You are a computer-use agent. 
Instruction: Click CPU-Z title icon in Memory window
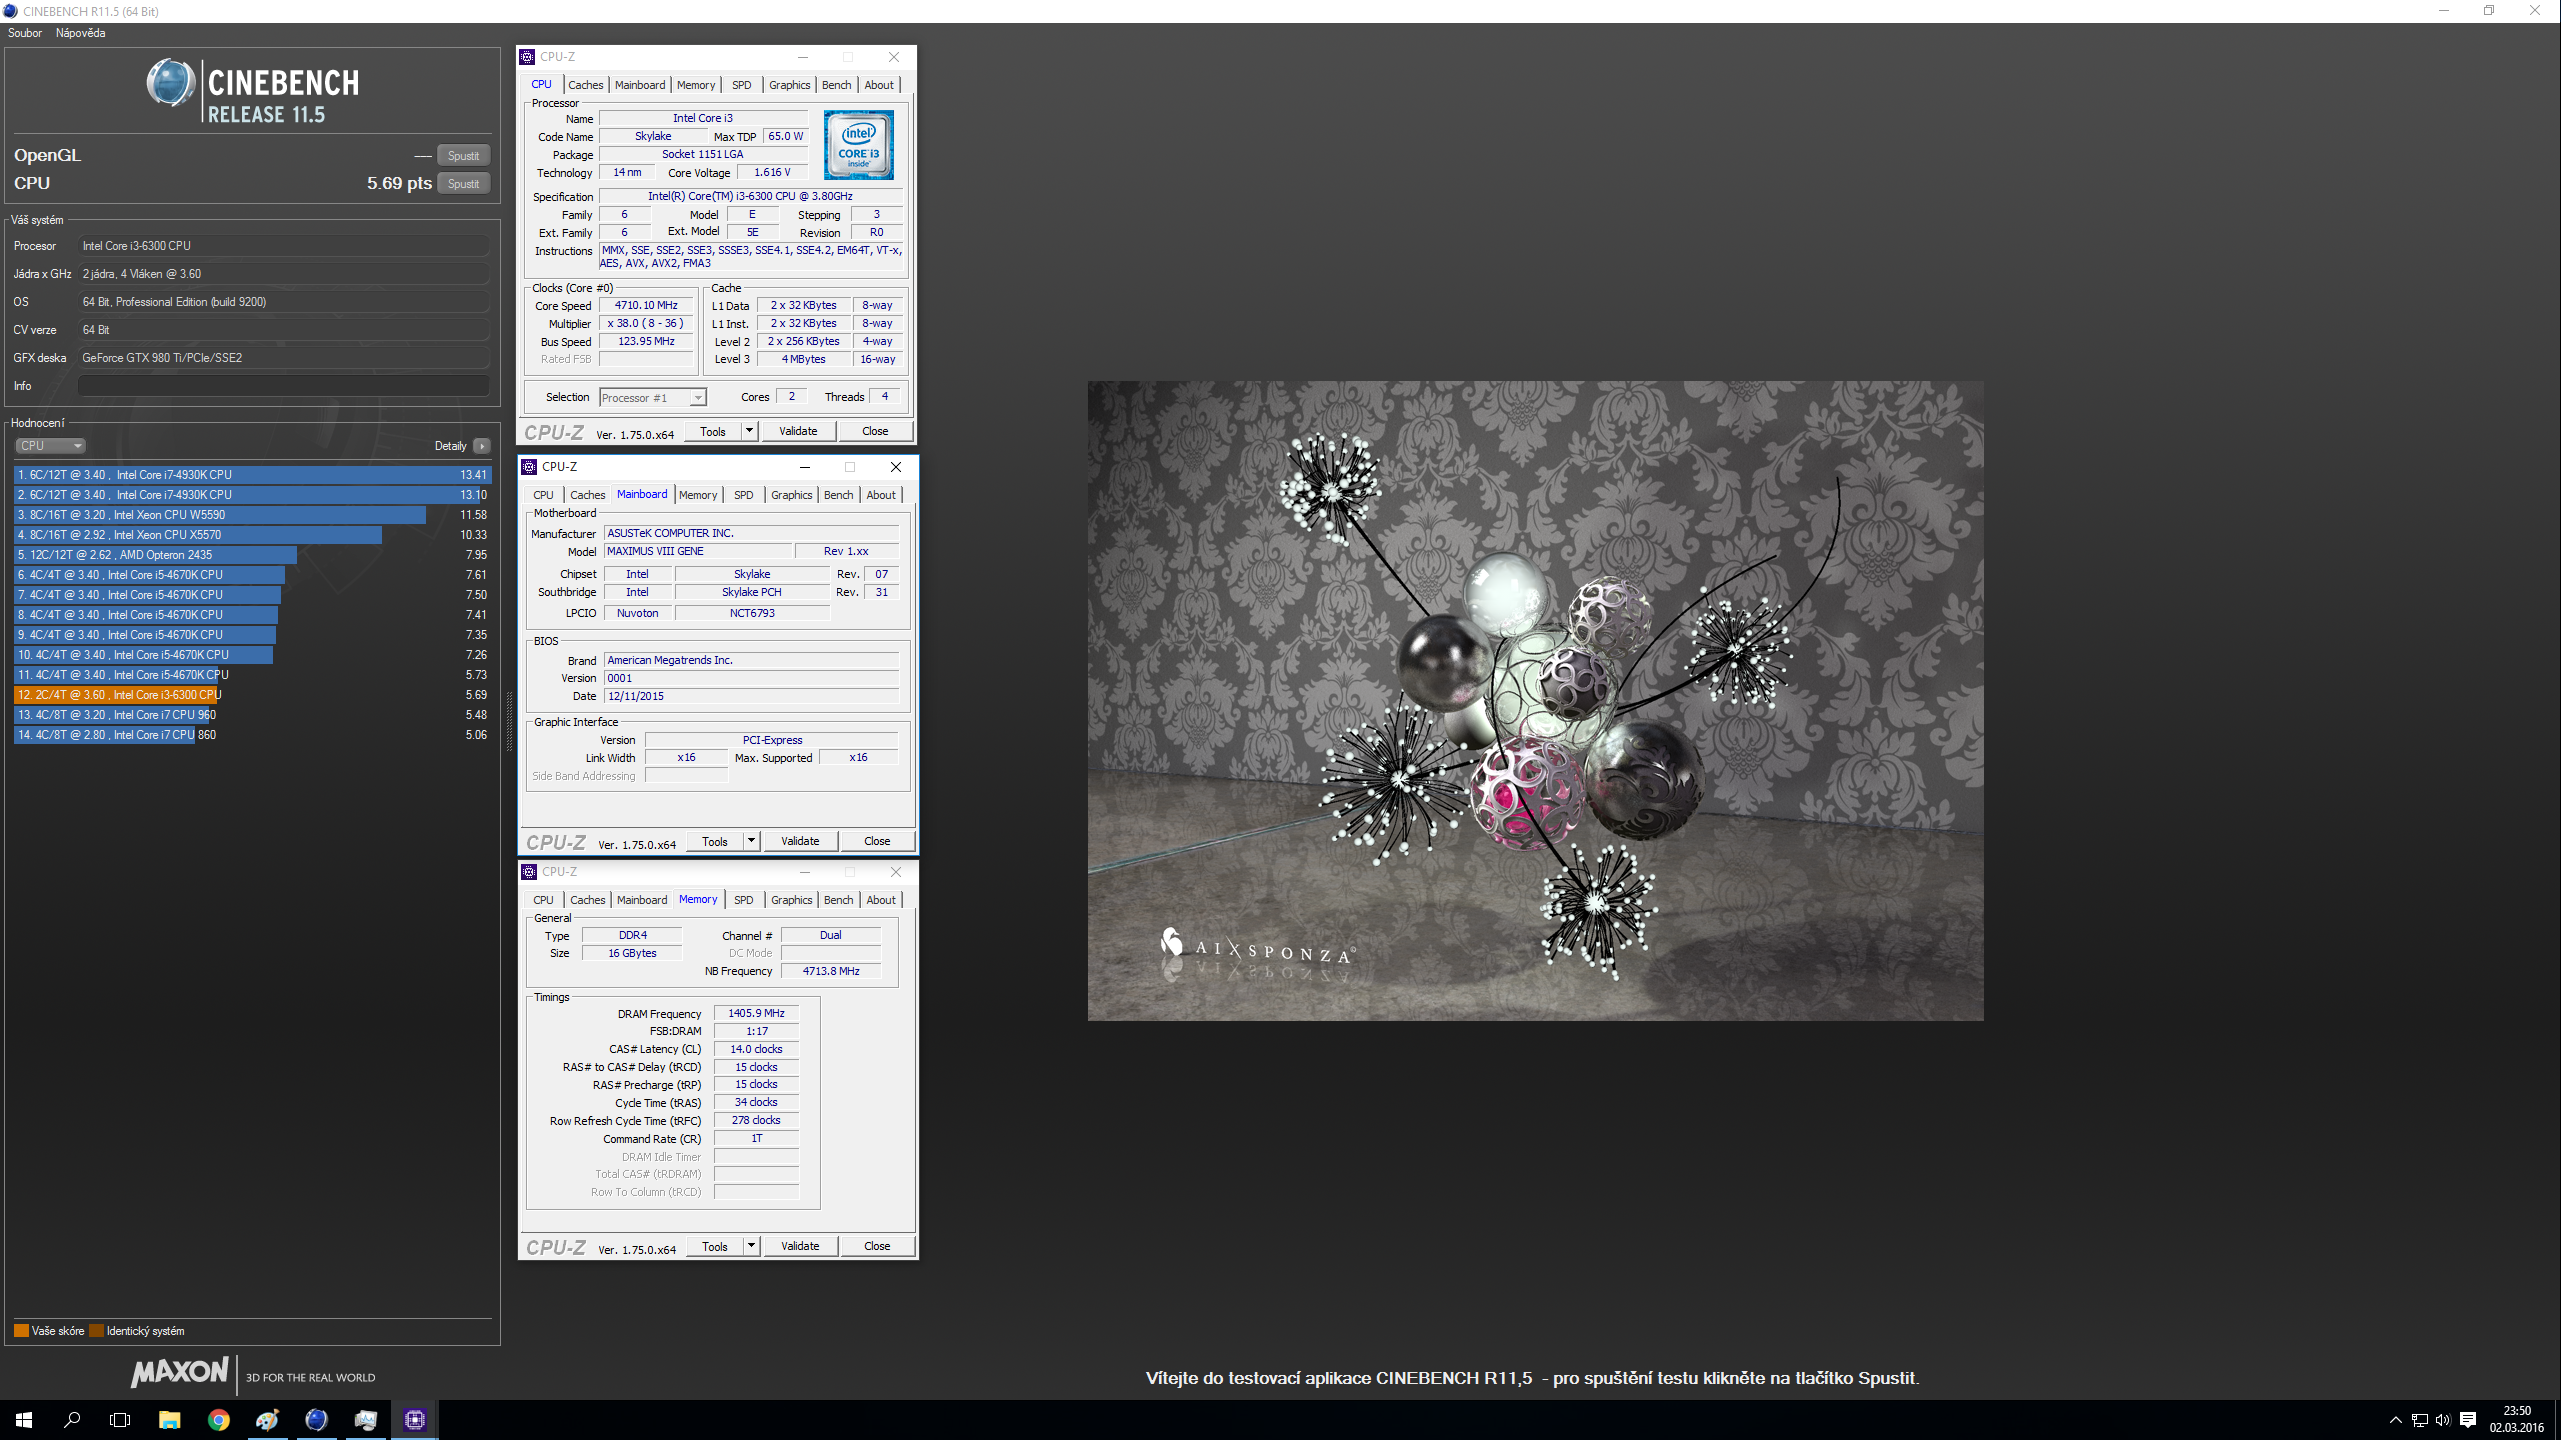[x=529, y=872]
